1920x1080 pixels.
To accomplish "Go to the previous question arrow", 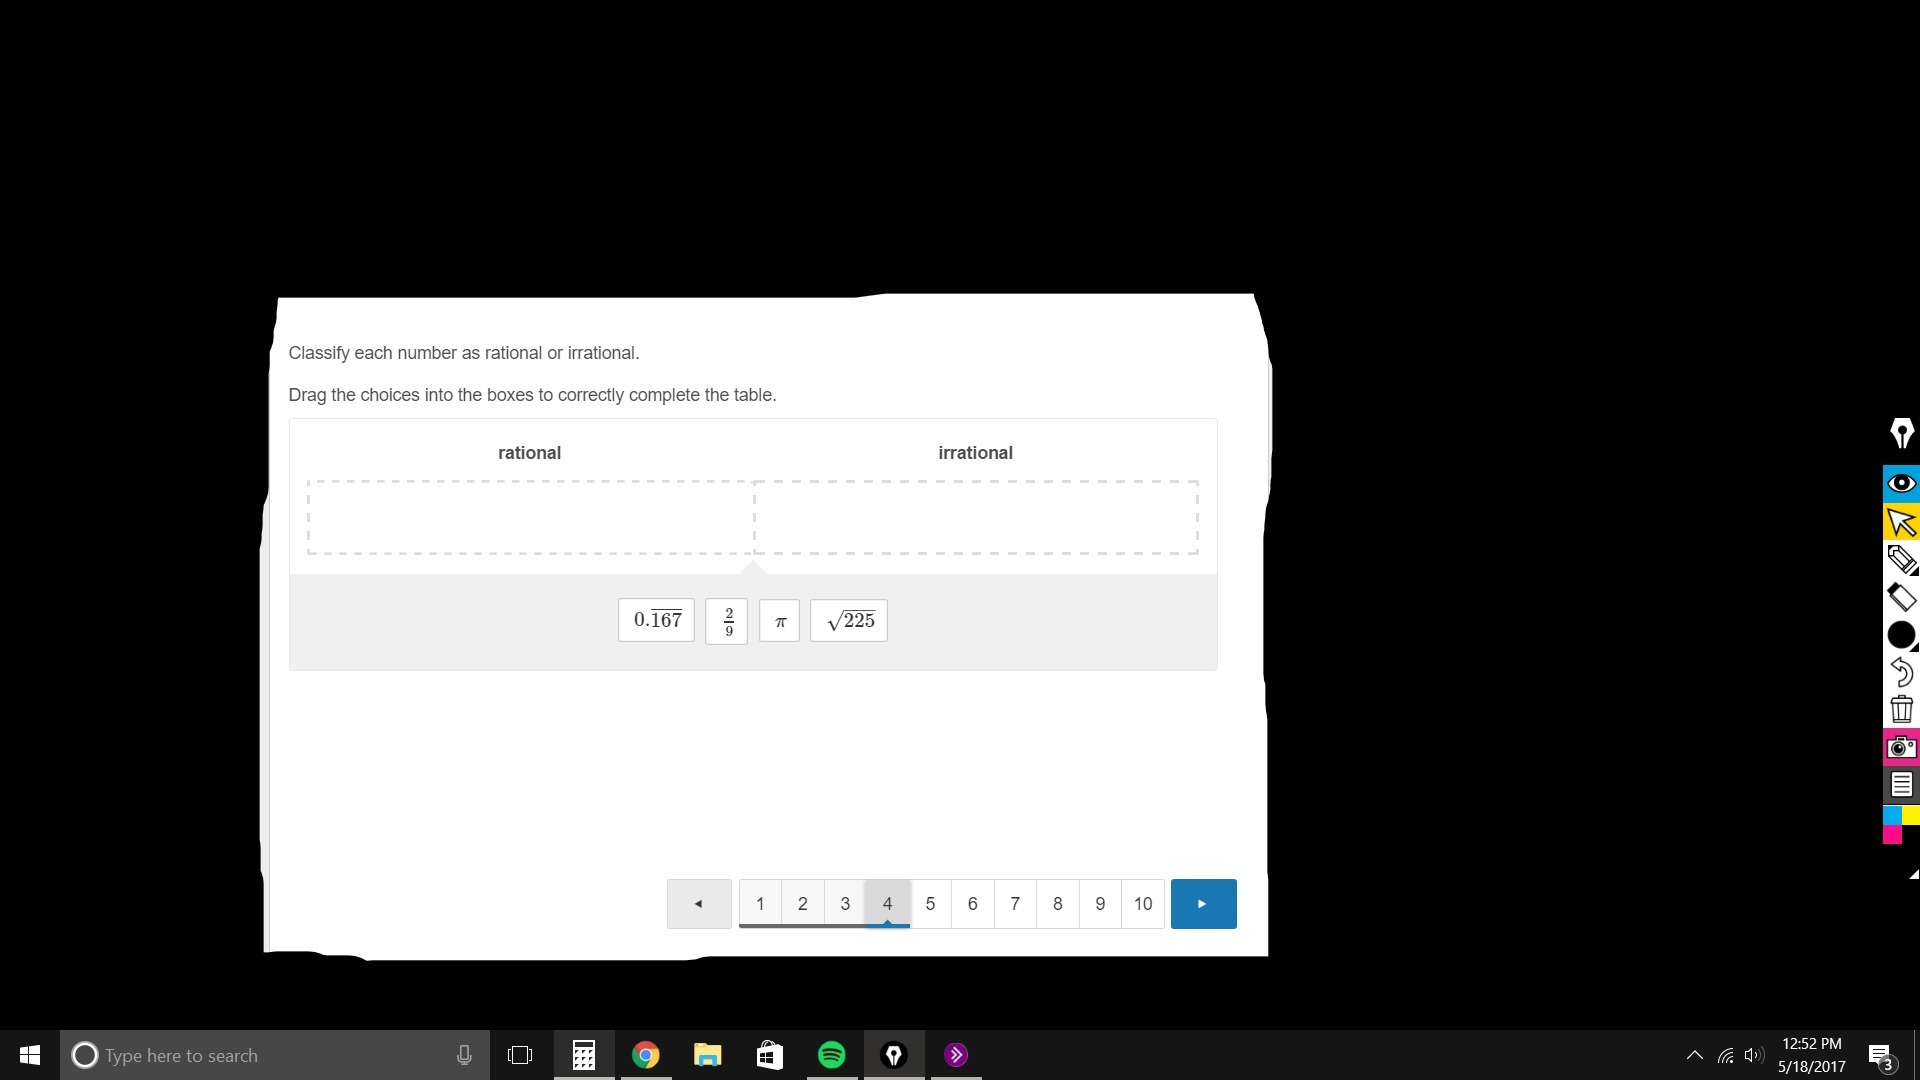I will 699,904.
